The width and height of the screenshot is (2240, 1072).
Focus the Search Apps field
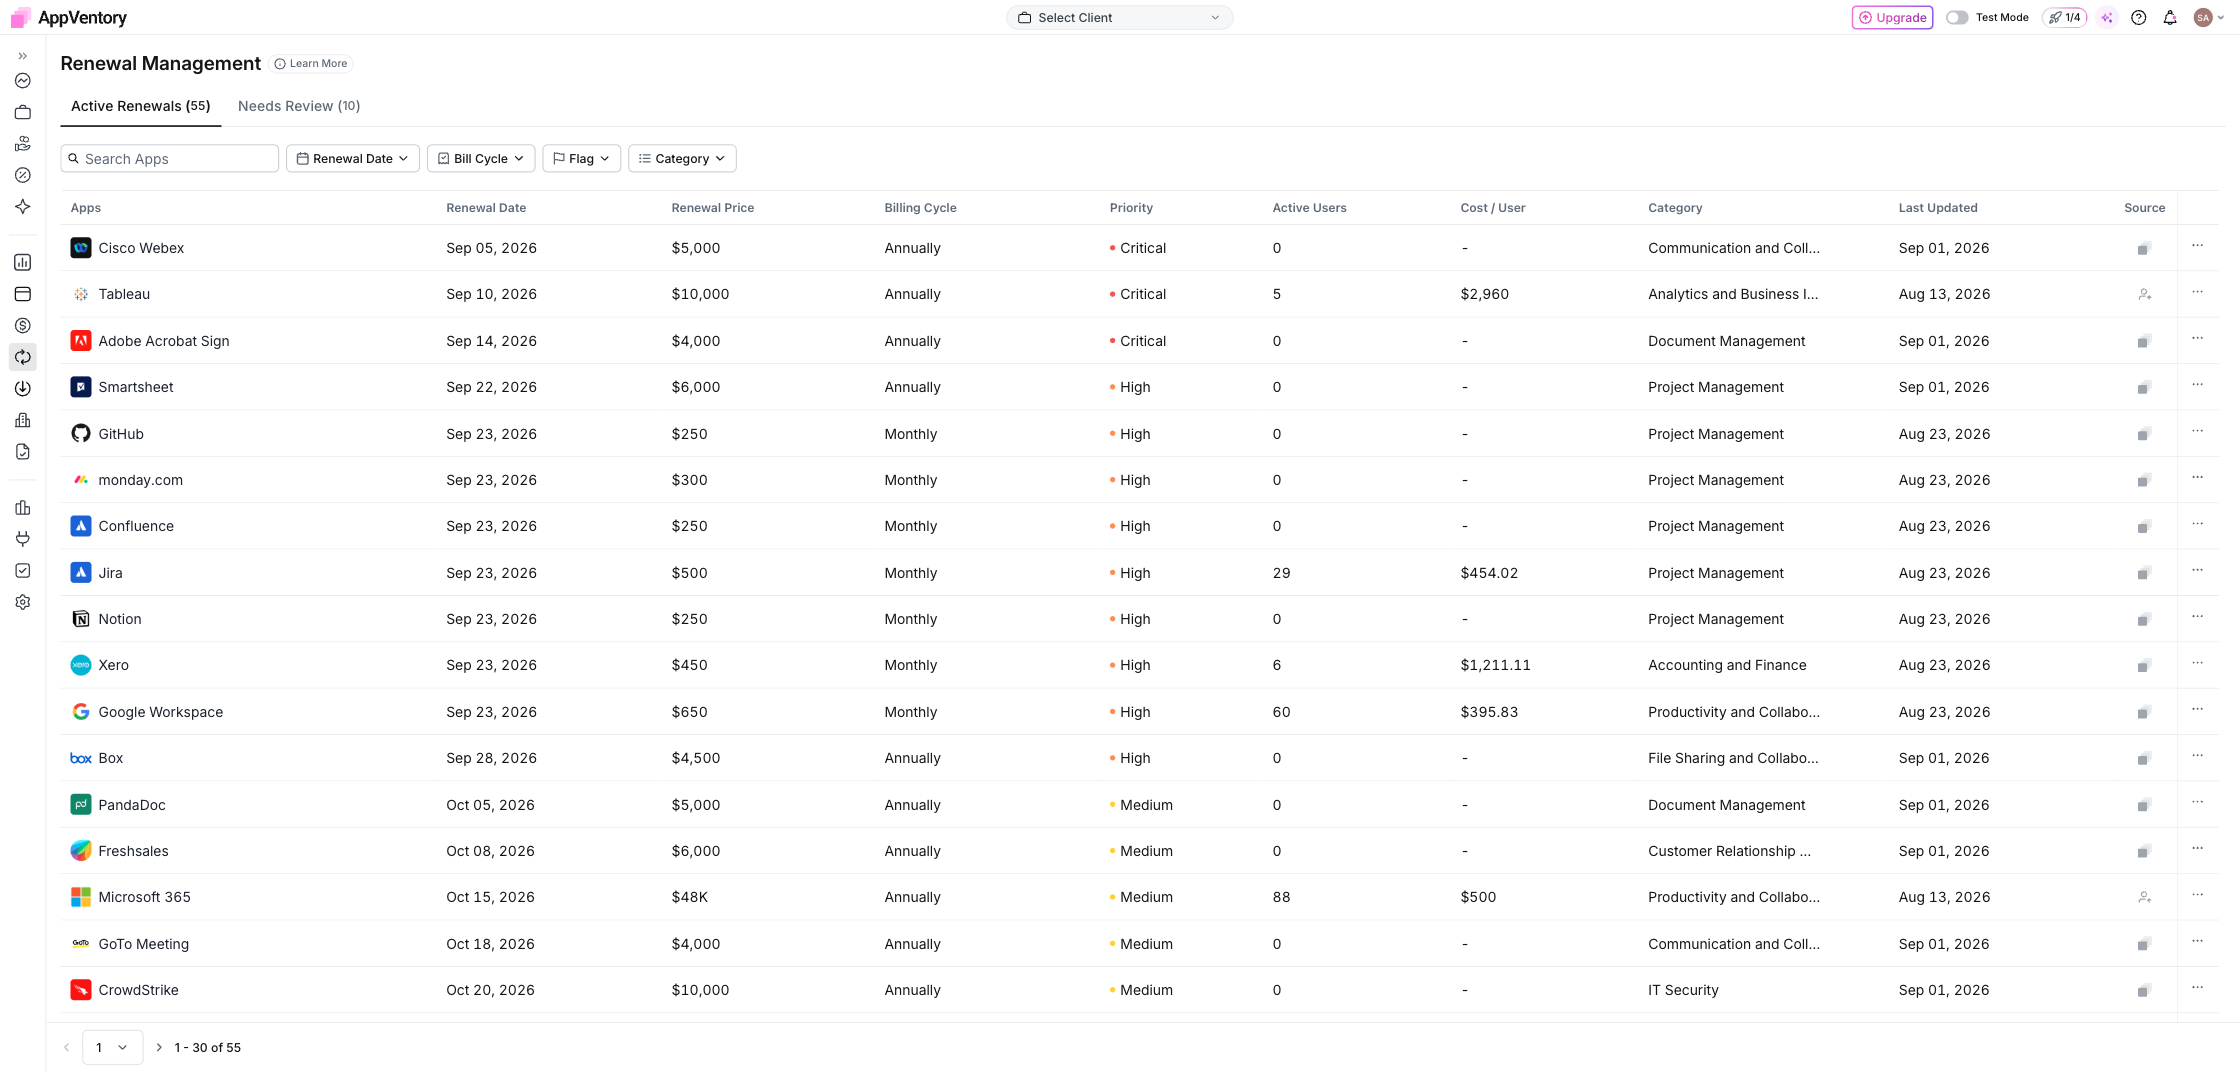(169, 158)
